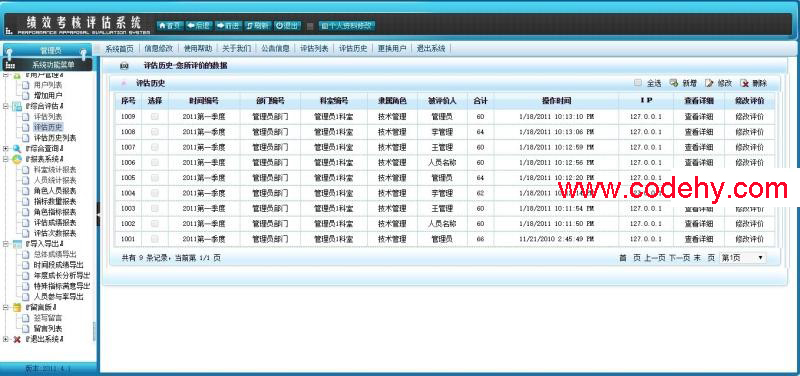
Task: Open the 公告信息 menu item
Action: (275, 48)
